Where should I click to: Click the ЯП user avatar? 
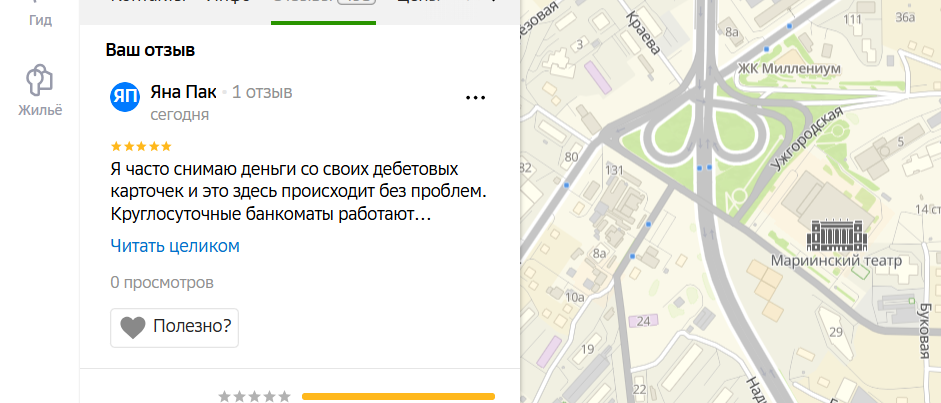125,97
